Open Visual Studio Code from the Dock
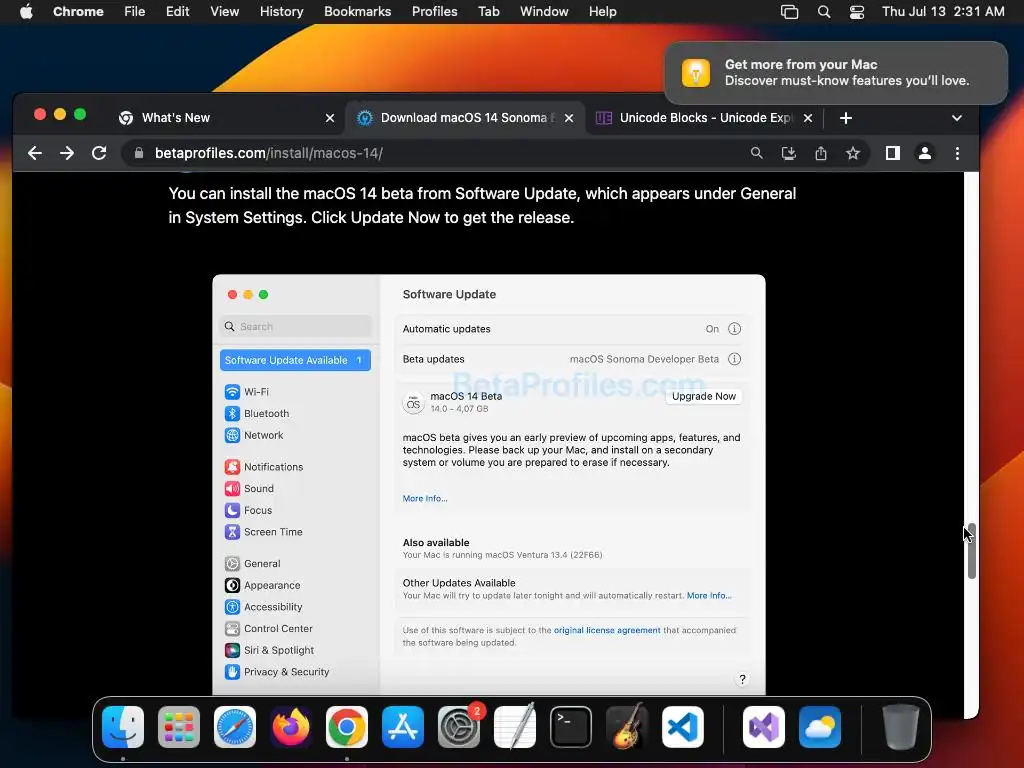 coord(682,727)
